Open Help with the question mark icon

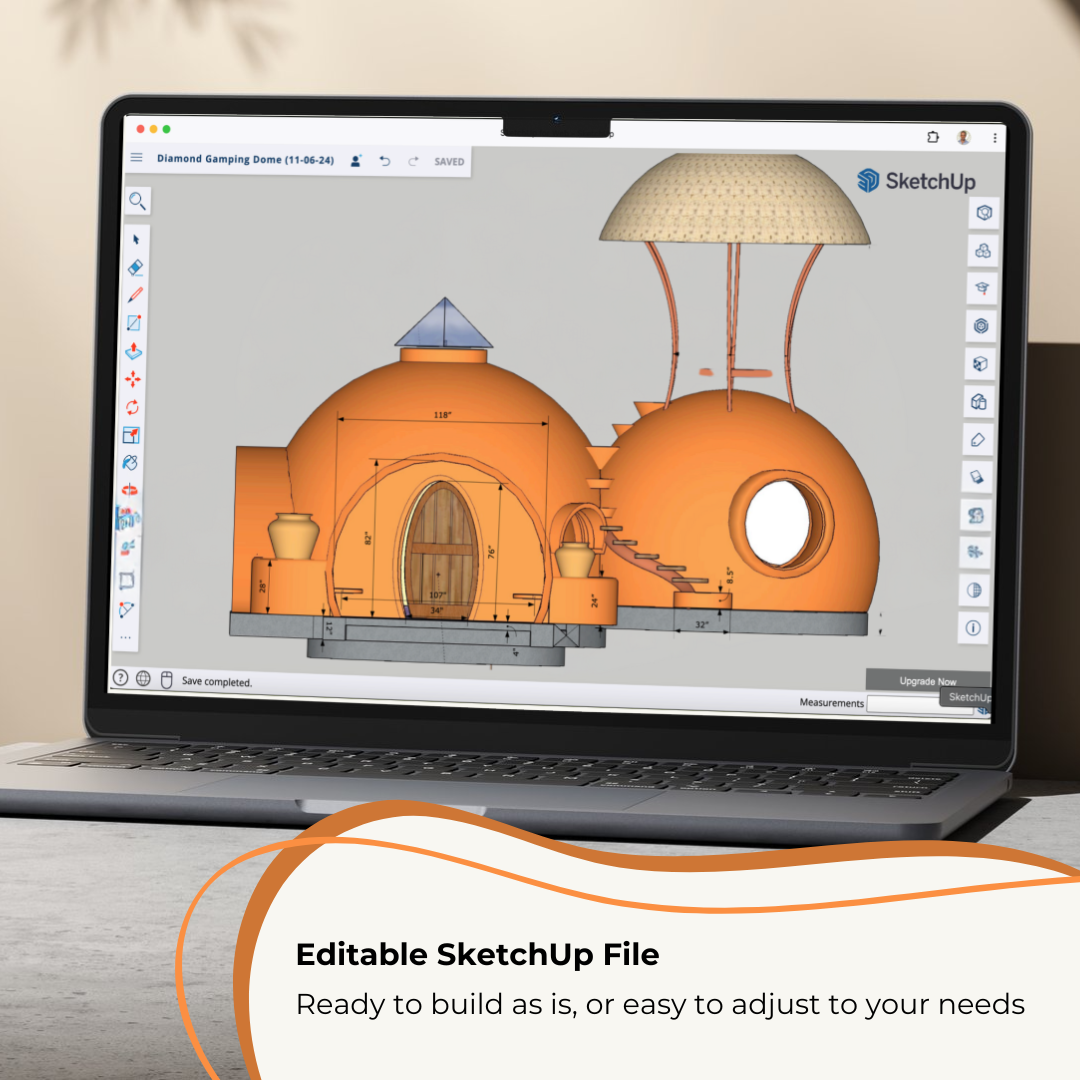click(x=121, y=678)
